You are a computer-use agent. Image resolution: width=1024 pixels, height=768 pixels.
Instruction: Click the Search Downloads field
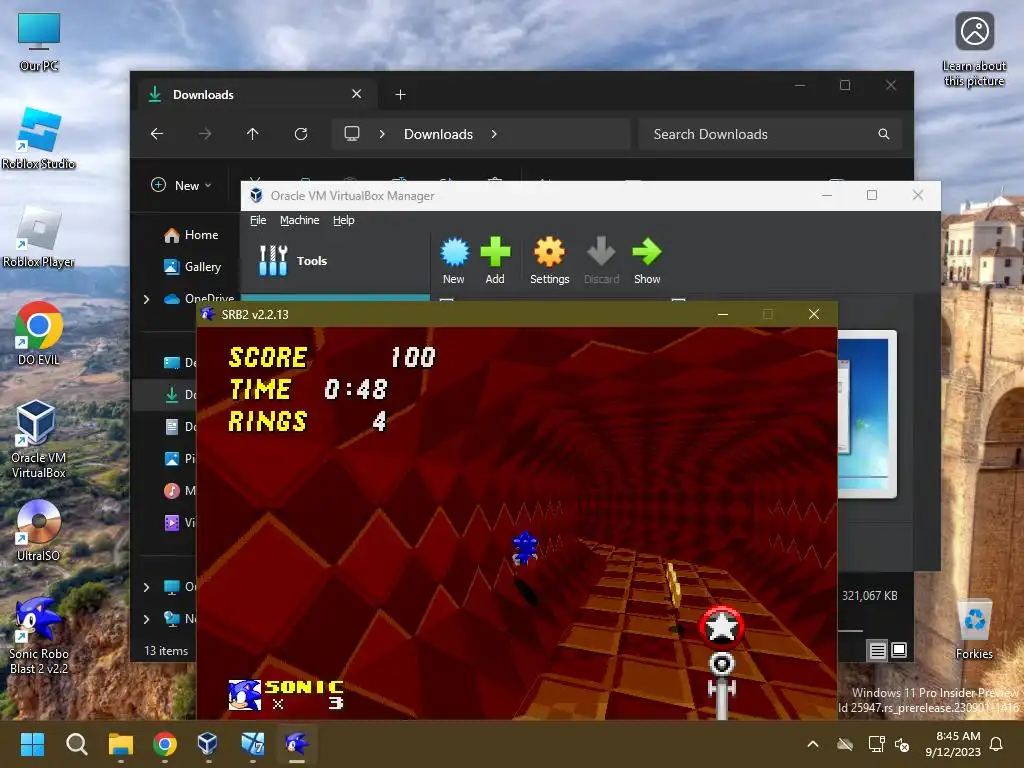tap(771, 134)
